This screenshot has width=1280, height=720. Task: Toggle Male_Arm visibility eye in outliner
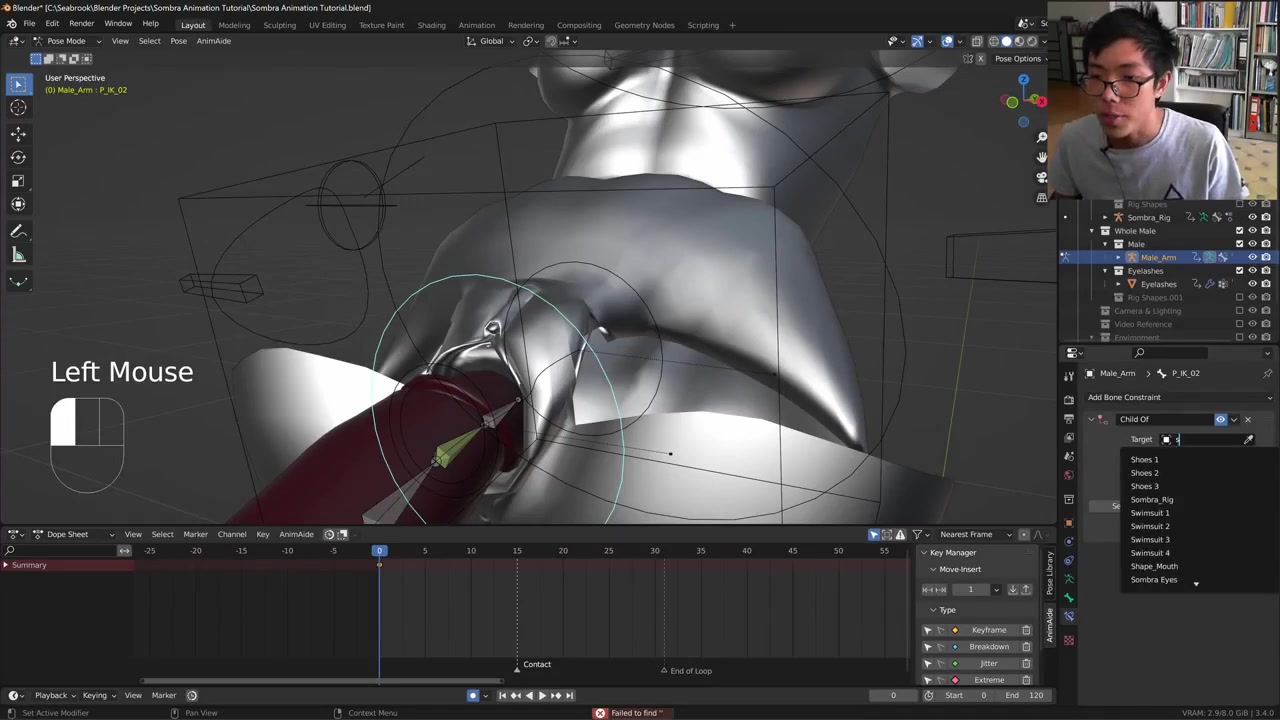(x=1252, y=257)
